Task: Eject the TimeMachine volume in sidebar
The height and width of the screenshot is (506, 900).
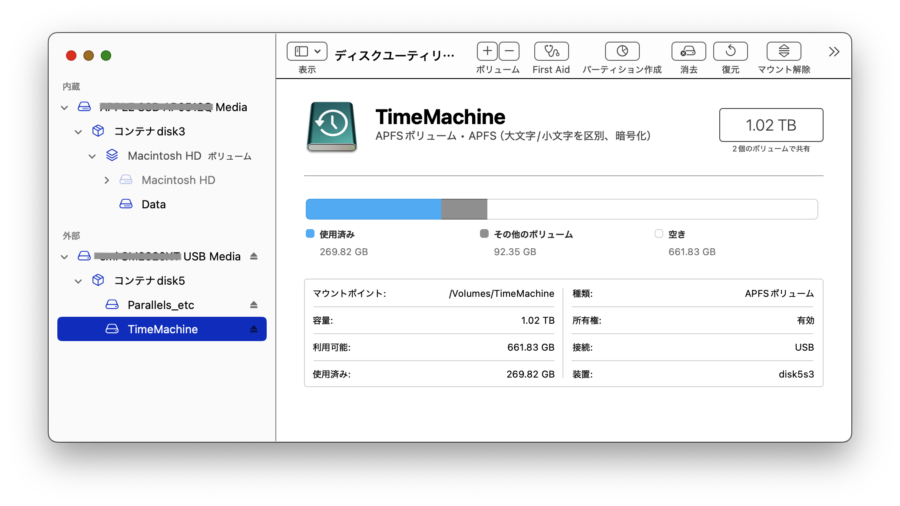Action: (x=254, y=329)
